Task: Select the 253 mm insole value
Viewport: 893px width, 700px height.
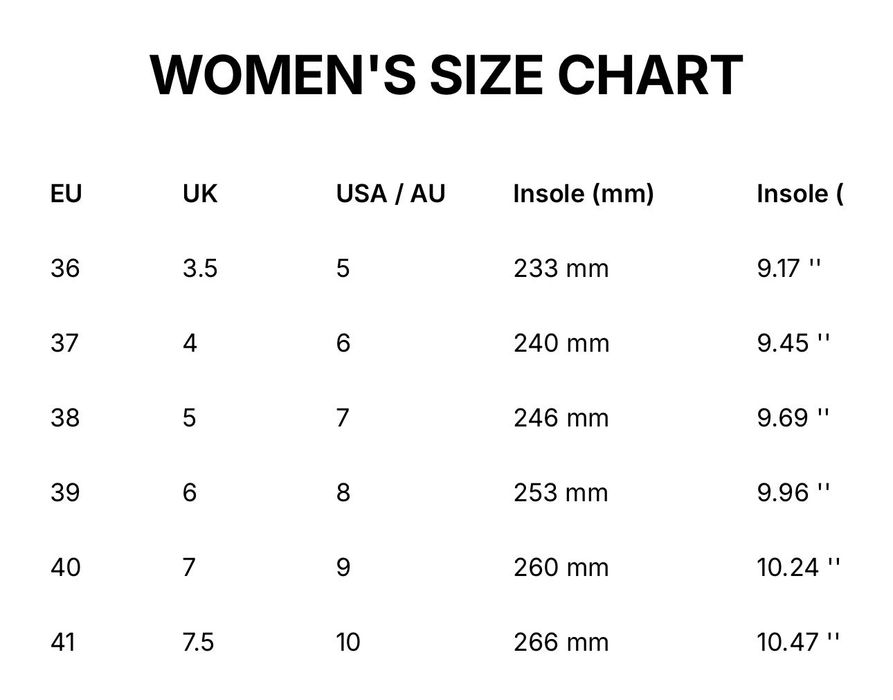Action: (x=561, y=493)
